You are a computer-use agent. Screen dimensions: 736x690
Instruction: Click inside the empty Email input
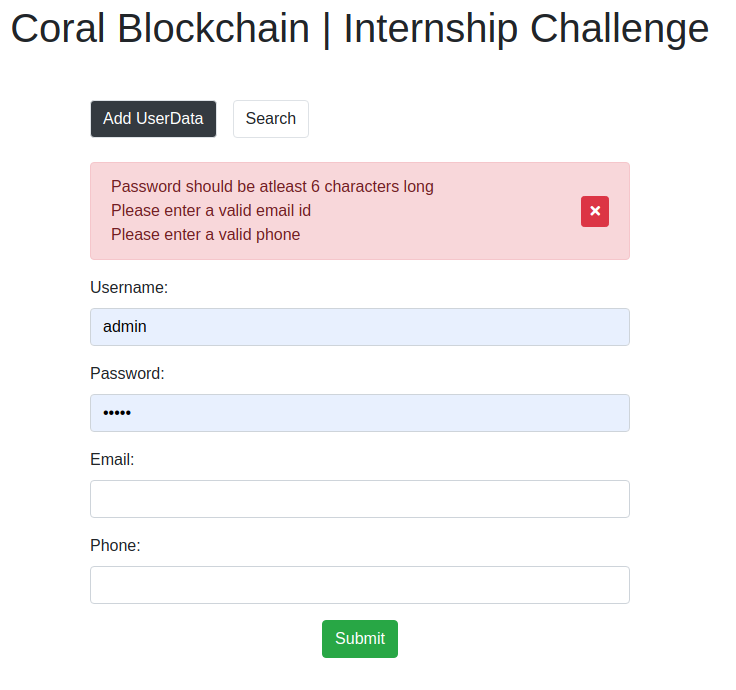point(360,498)
